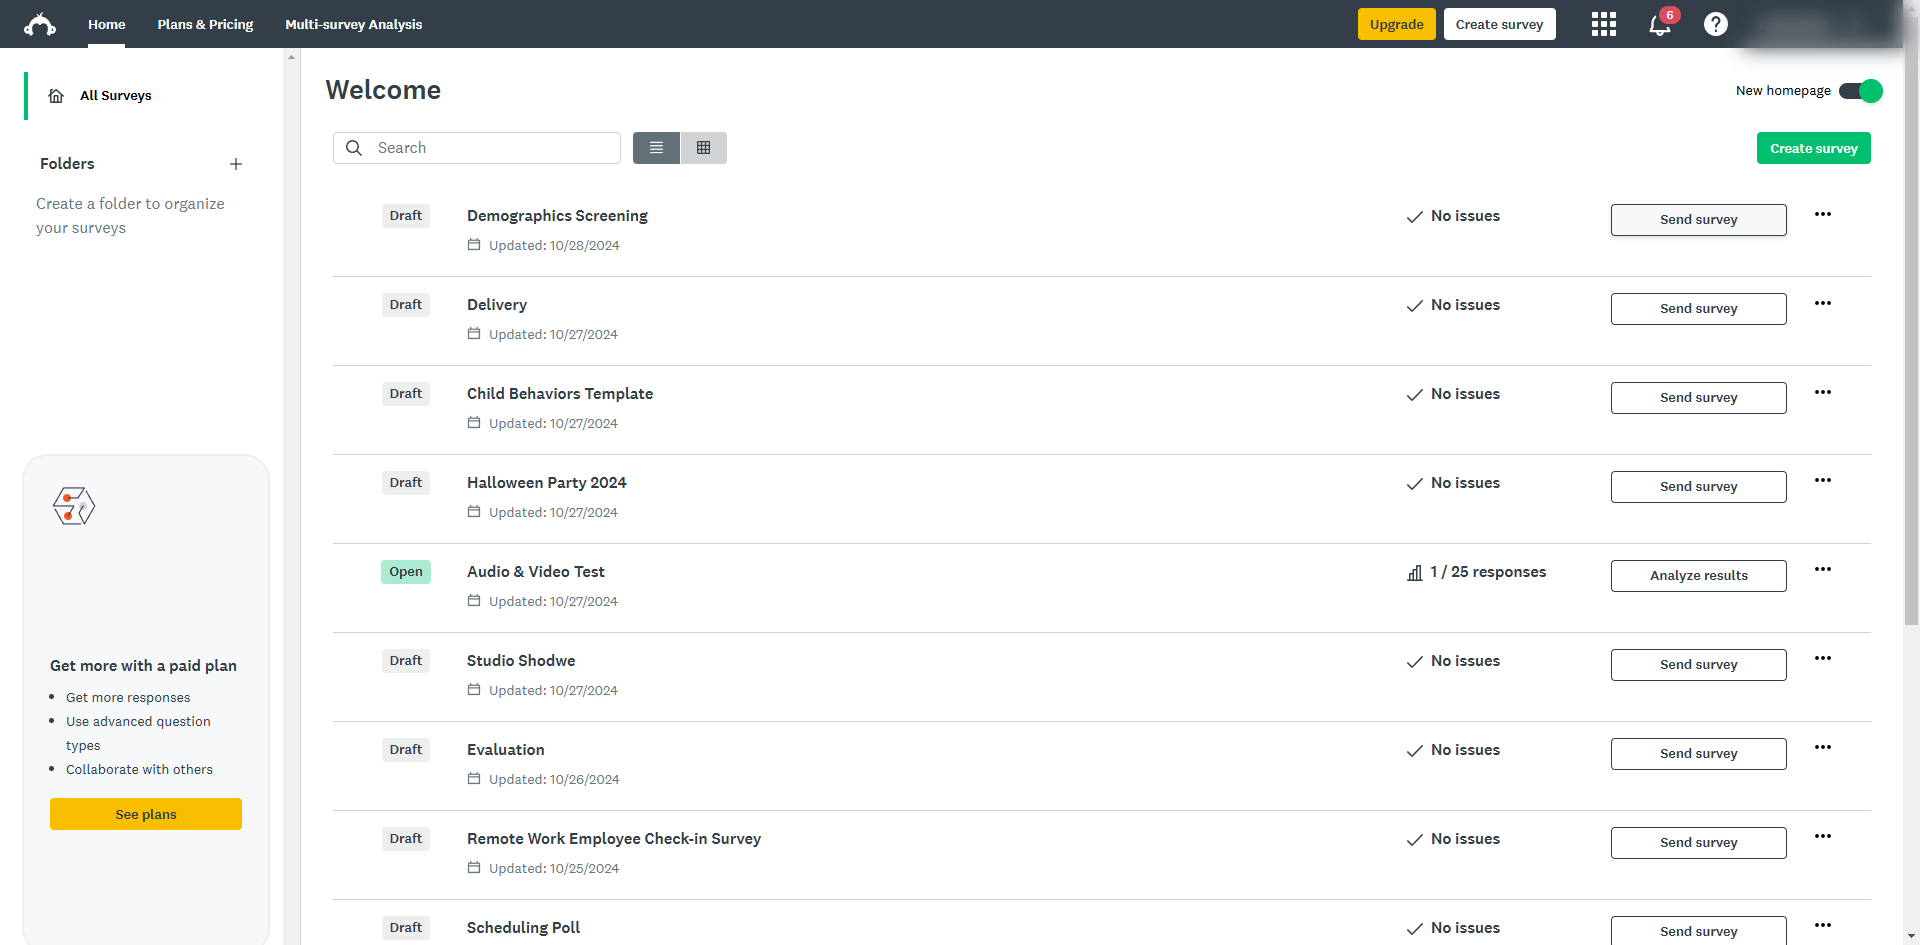Open more options for Audio & Video Test
The width and height of the screenshot is (1920, 945).
point(1822,569)
